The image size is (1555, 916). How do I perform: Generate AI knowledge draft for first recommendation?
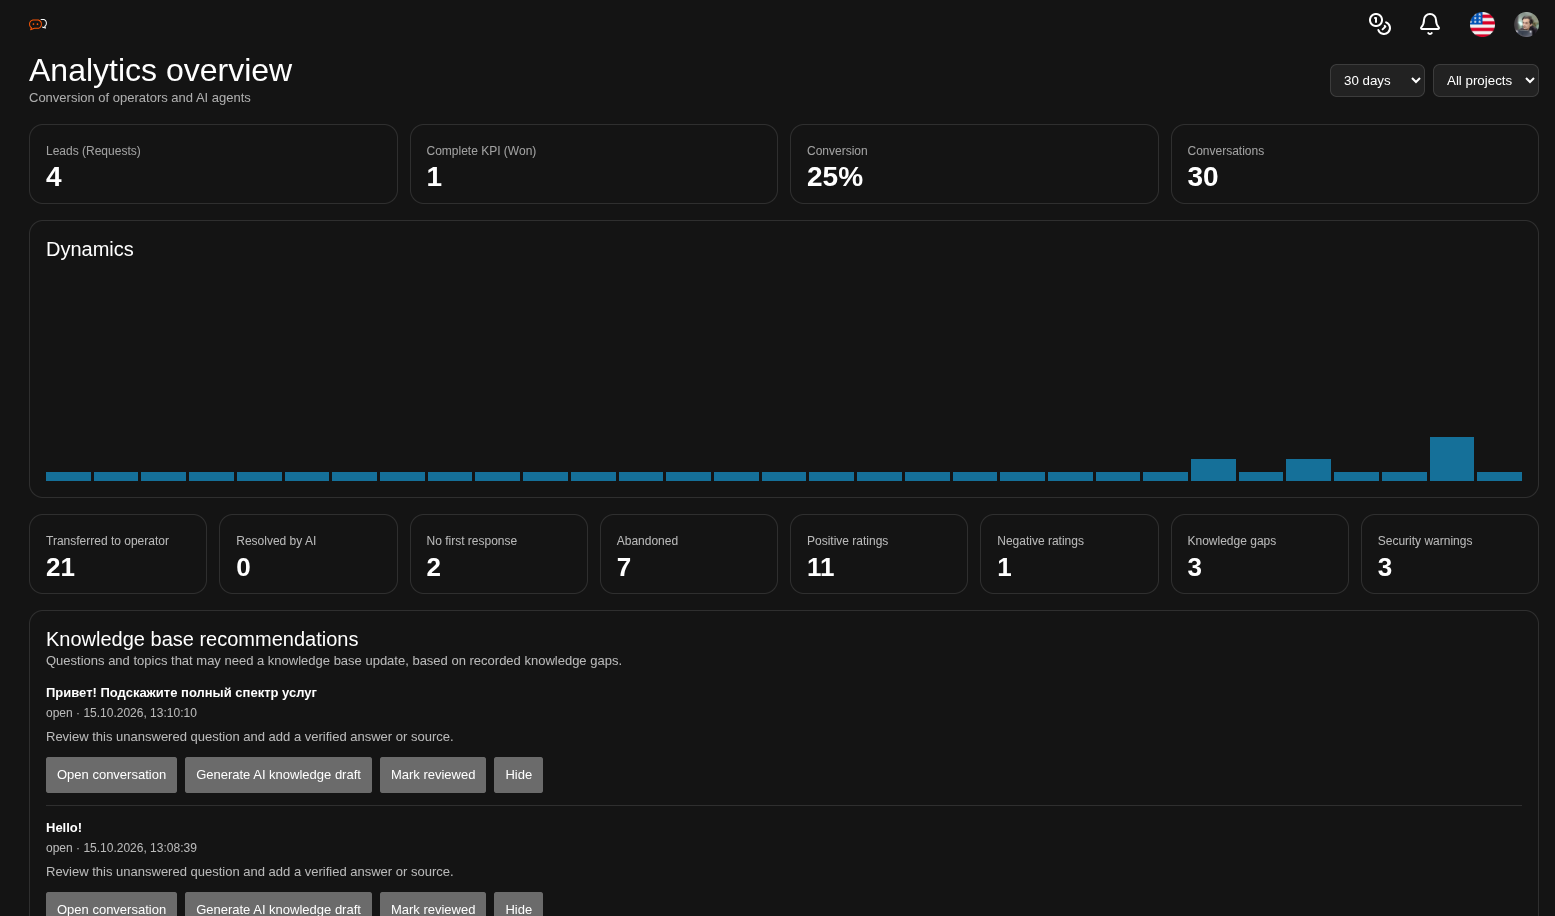tap(278, 775)
